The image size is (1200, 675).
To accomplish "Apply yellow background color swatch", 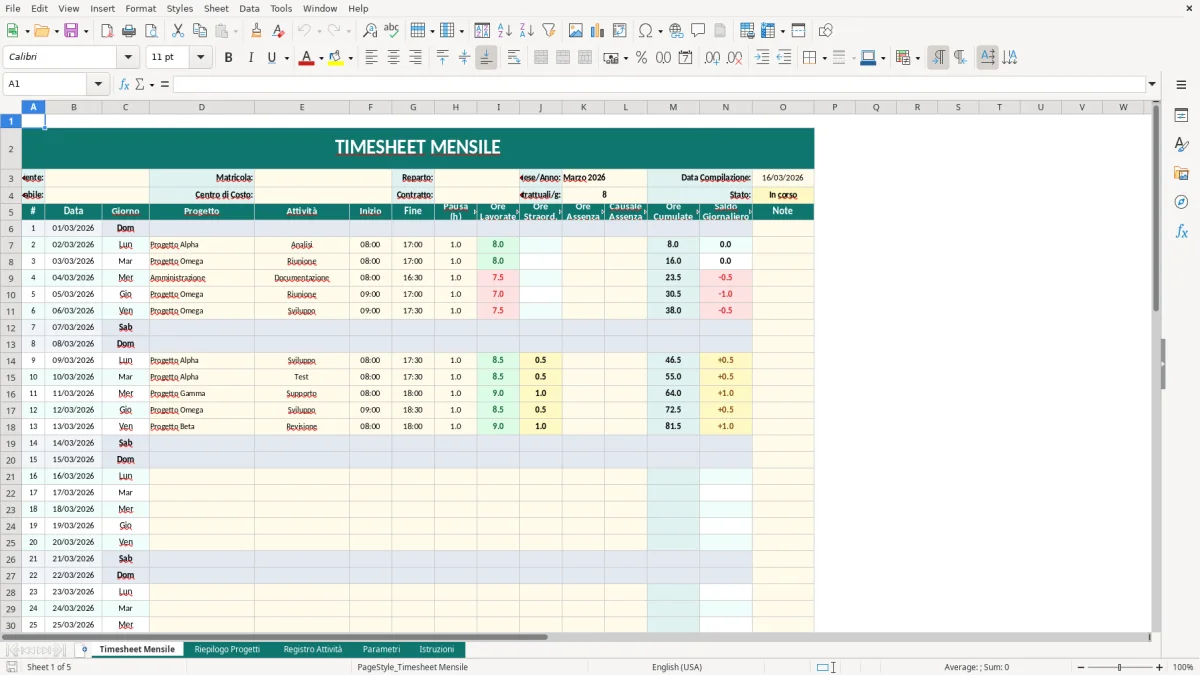I will [335, 58].
